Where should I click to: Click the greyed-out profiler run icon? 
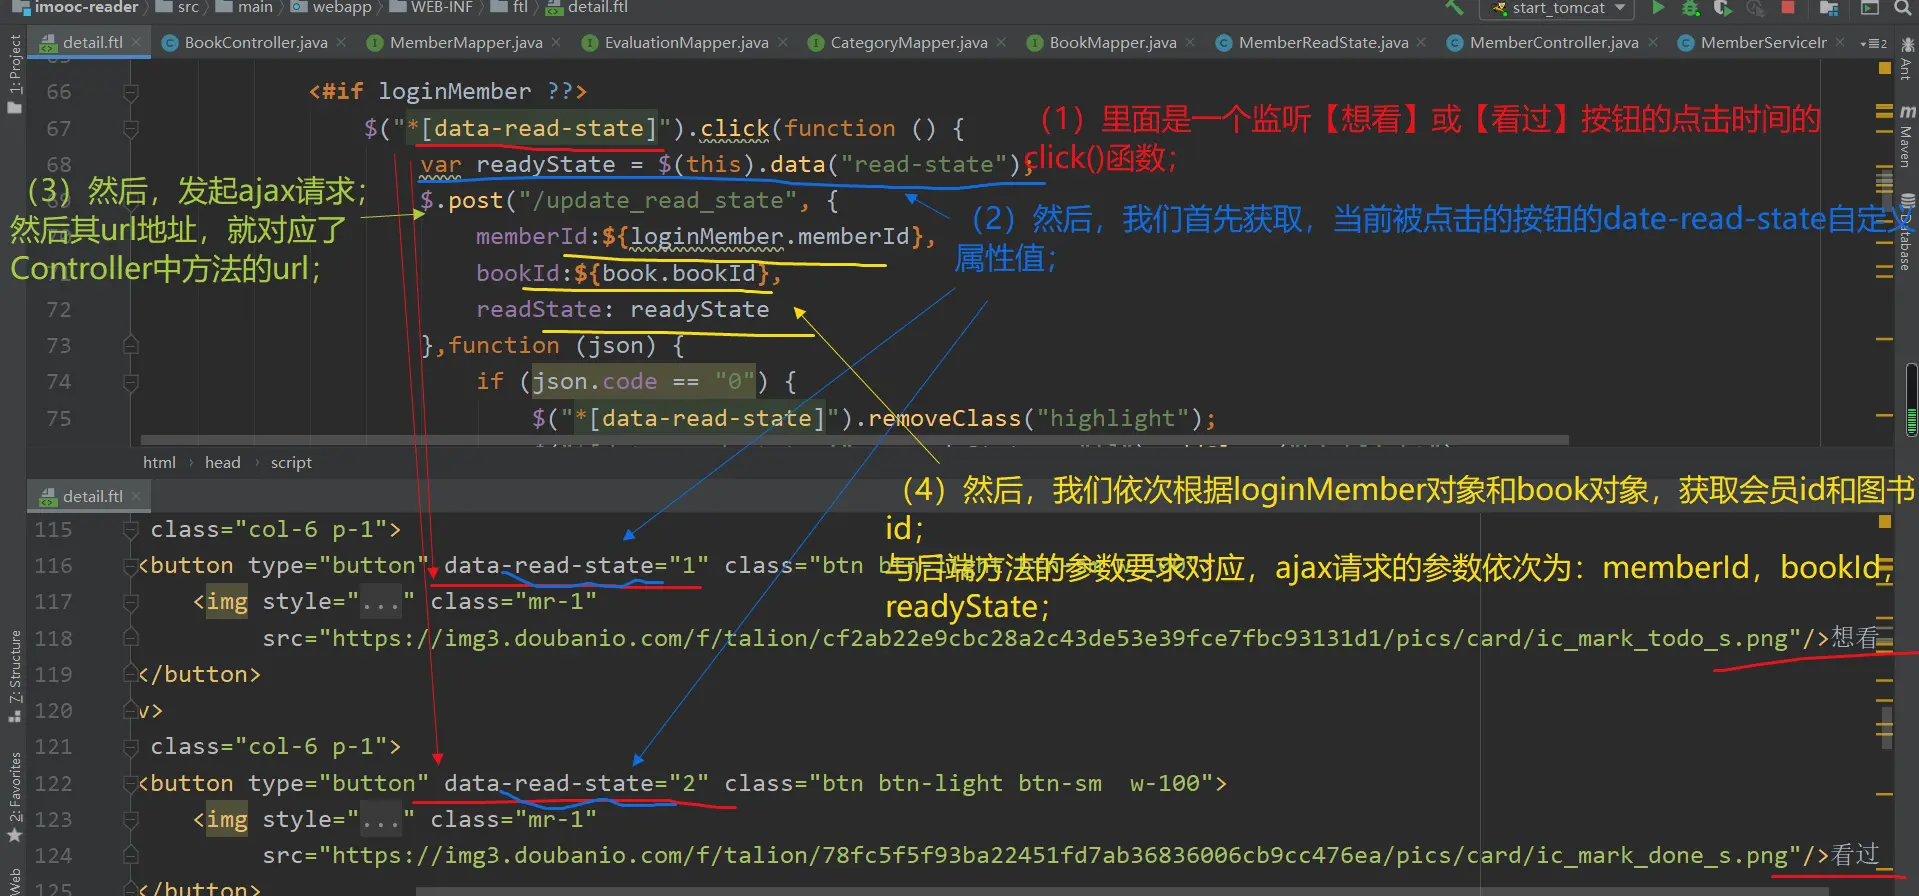[x=1755, y=8]
